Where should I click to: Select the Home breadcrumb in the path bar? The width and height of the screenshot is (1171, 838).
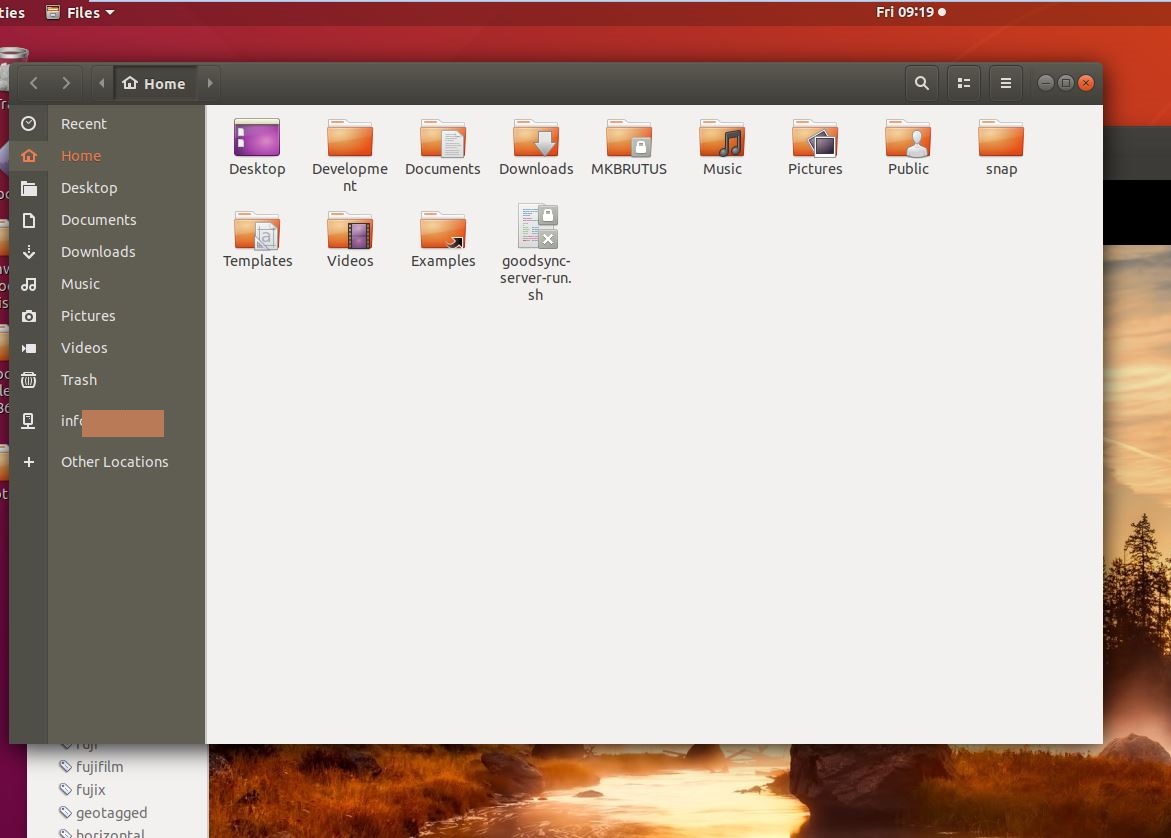click(x=154, y=83)
